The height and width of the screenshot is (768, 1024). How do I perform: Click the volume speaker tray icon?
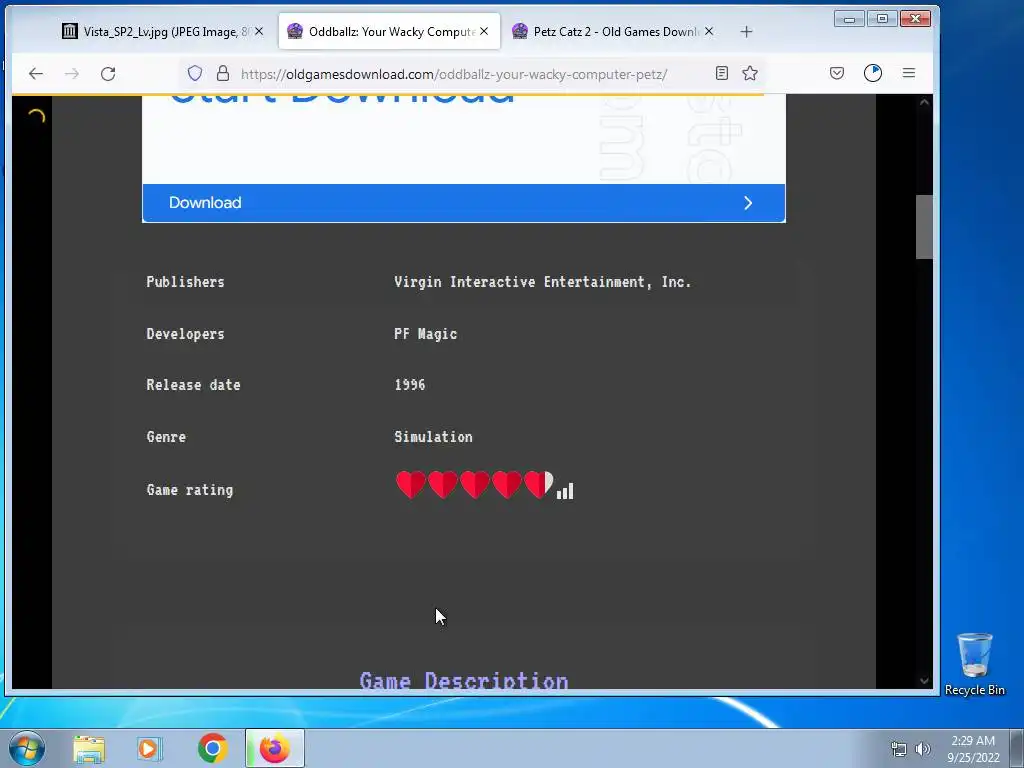point(922,749)
